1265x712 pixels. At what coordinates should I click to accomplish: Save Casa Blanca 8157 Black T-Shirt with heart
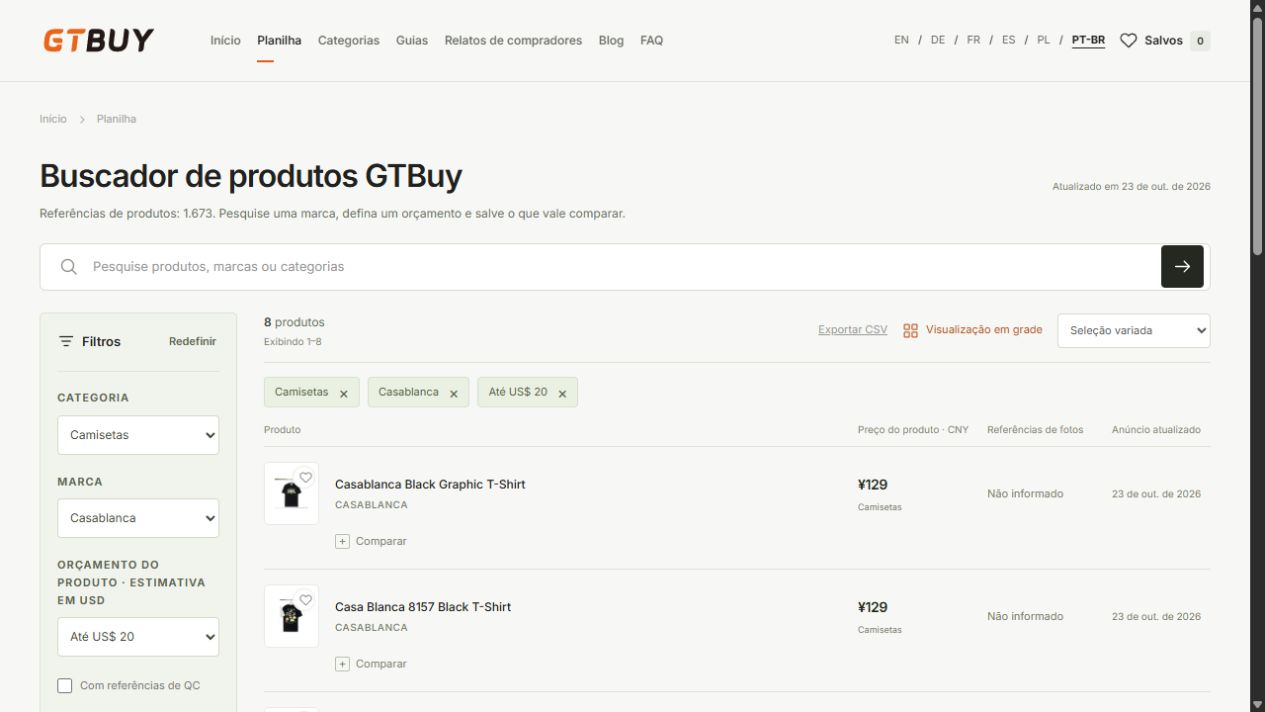(306, 600)
